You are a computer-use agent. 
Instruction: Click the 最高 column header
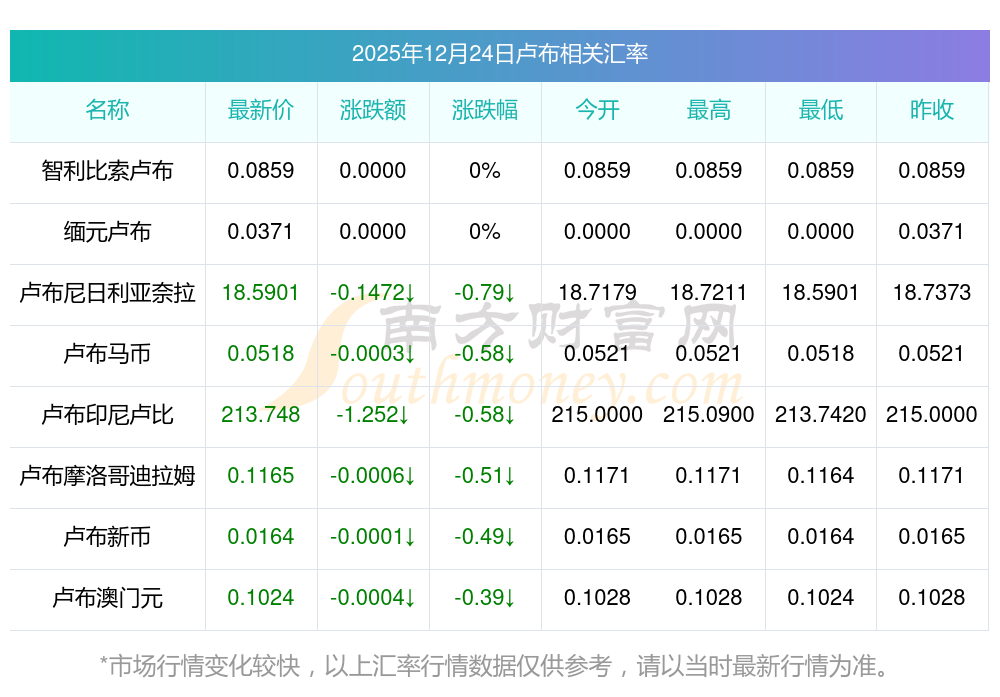709,110
